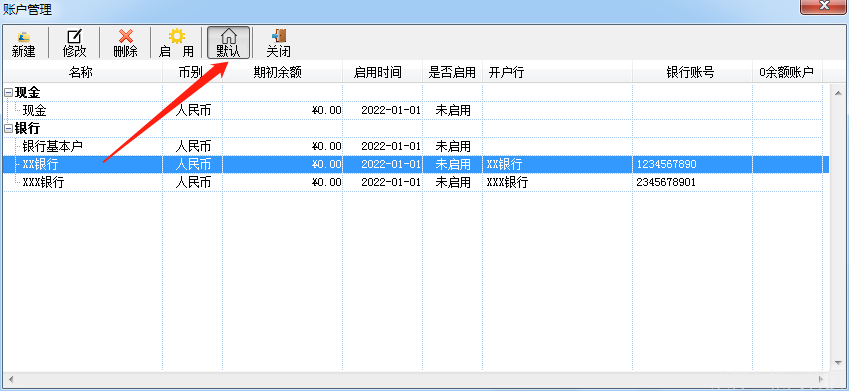This screenshot has height=391, width=849.
Task: Sort by 名称 column header
Action: [82, 71]
